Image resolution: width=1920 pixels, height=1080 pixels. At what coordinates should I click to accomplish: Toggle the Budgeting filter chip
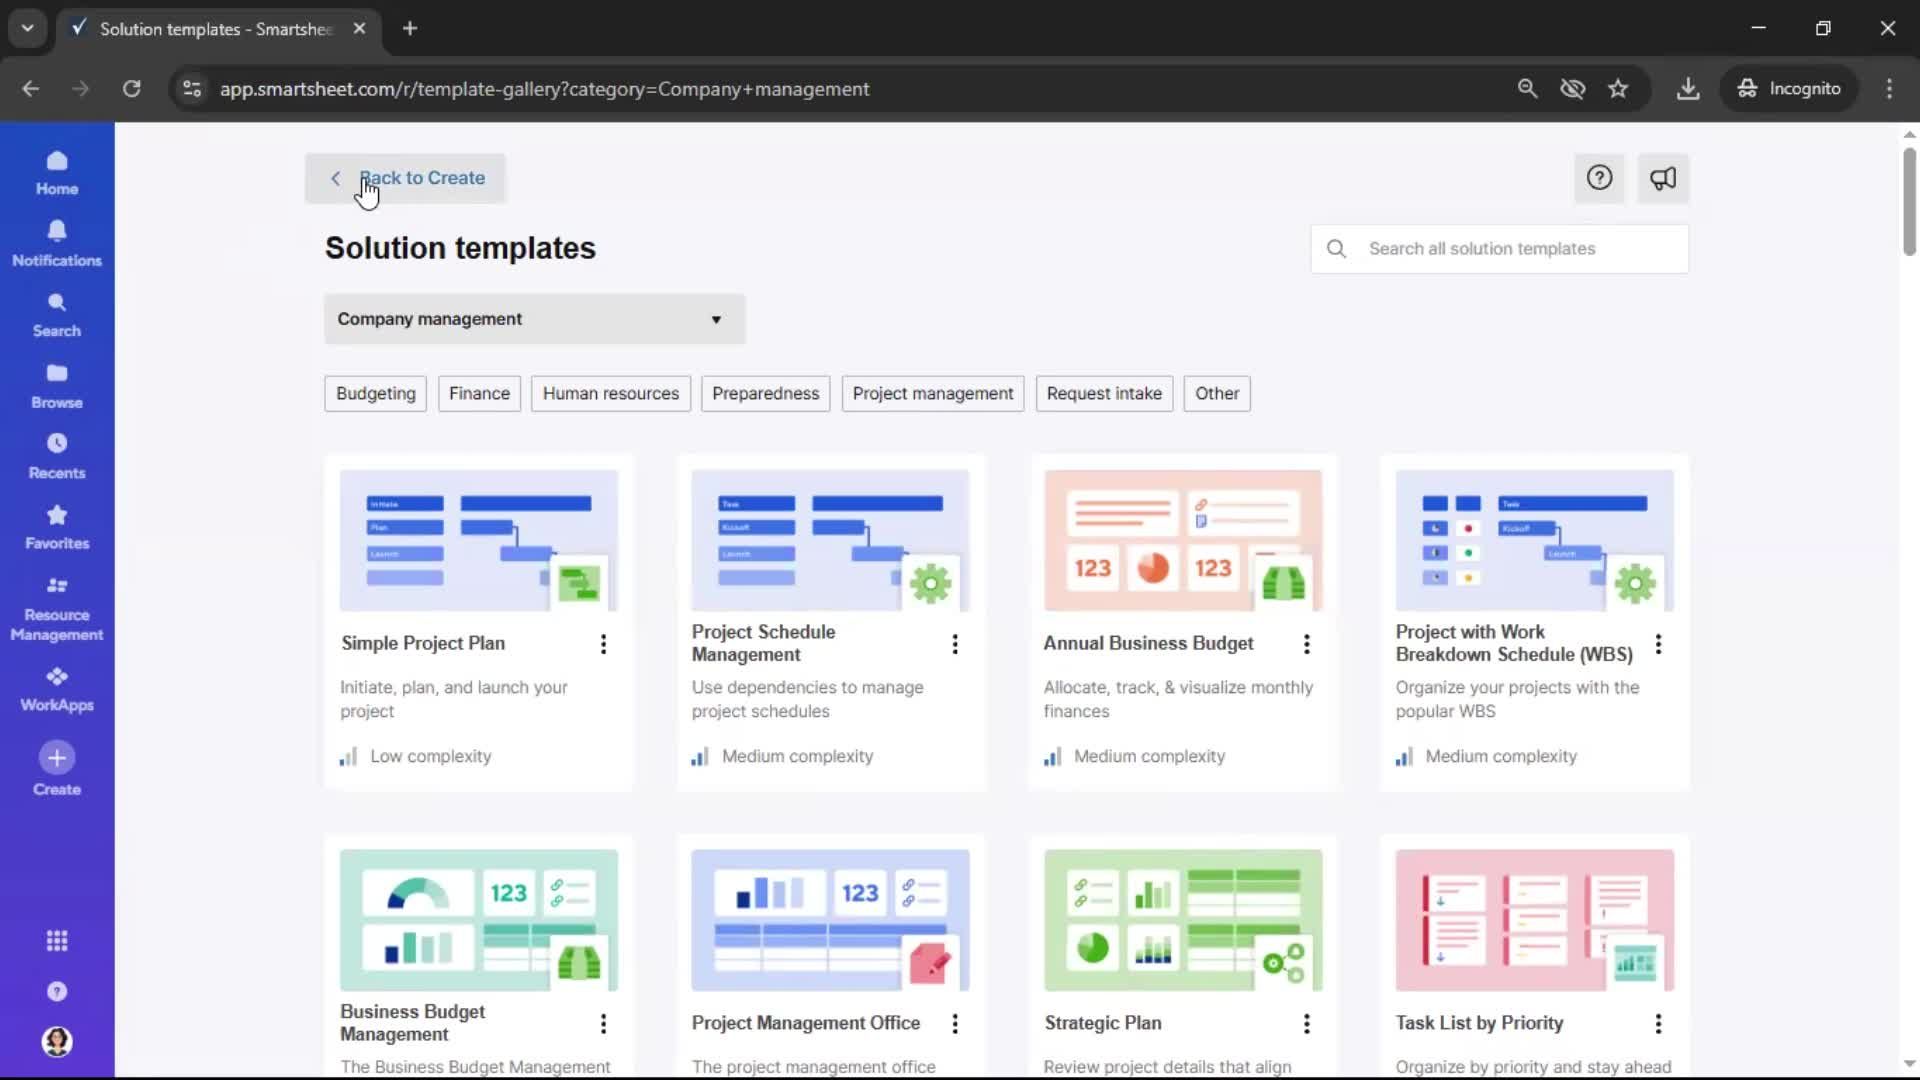pyautogui.click(x=376, y=393)
